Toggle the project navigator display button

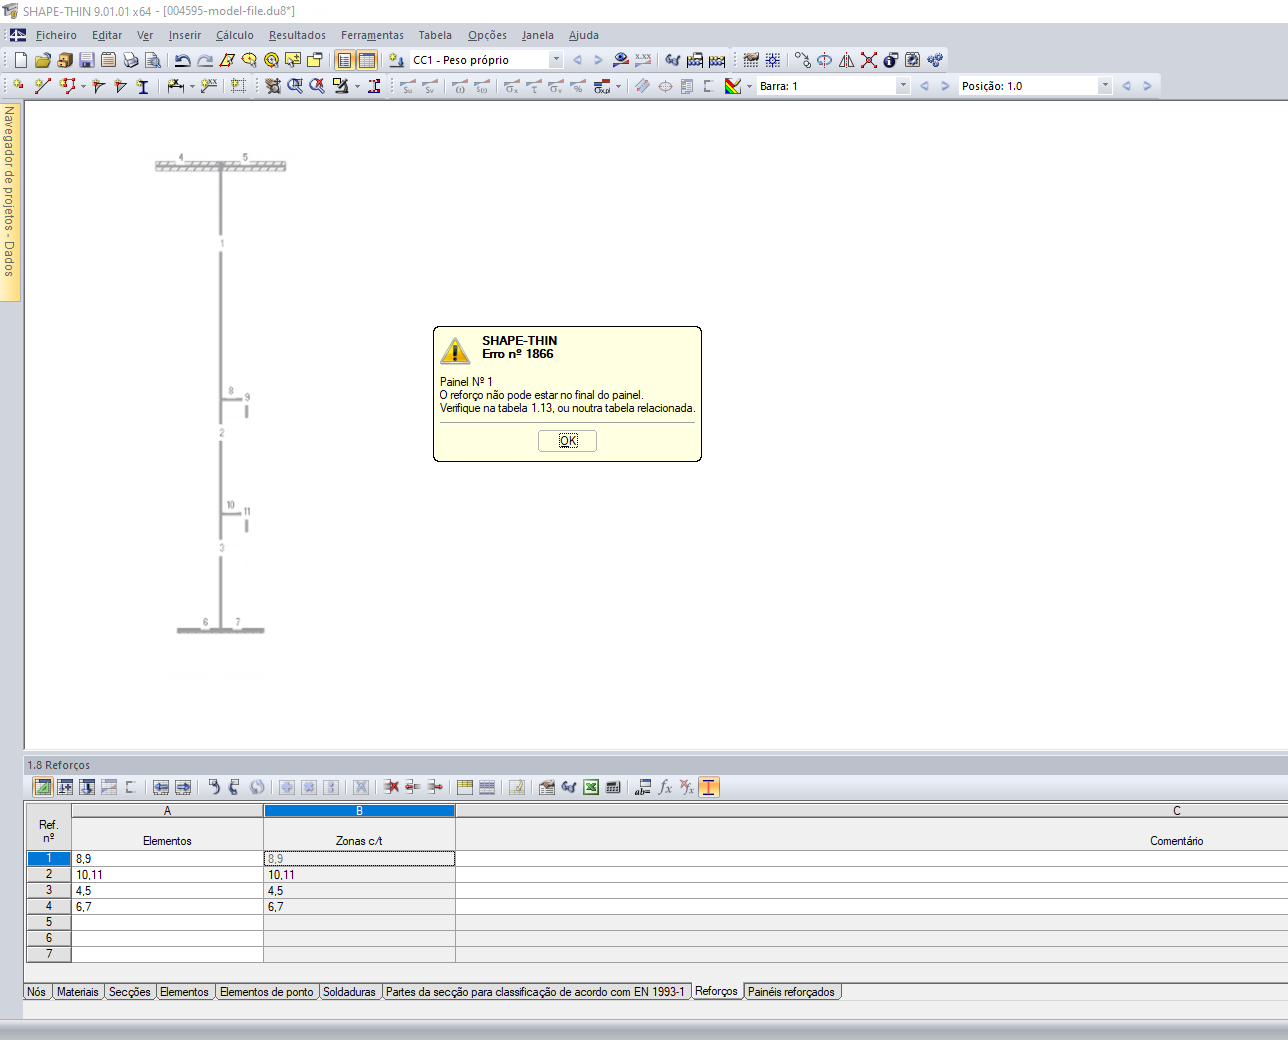(345, 60)
